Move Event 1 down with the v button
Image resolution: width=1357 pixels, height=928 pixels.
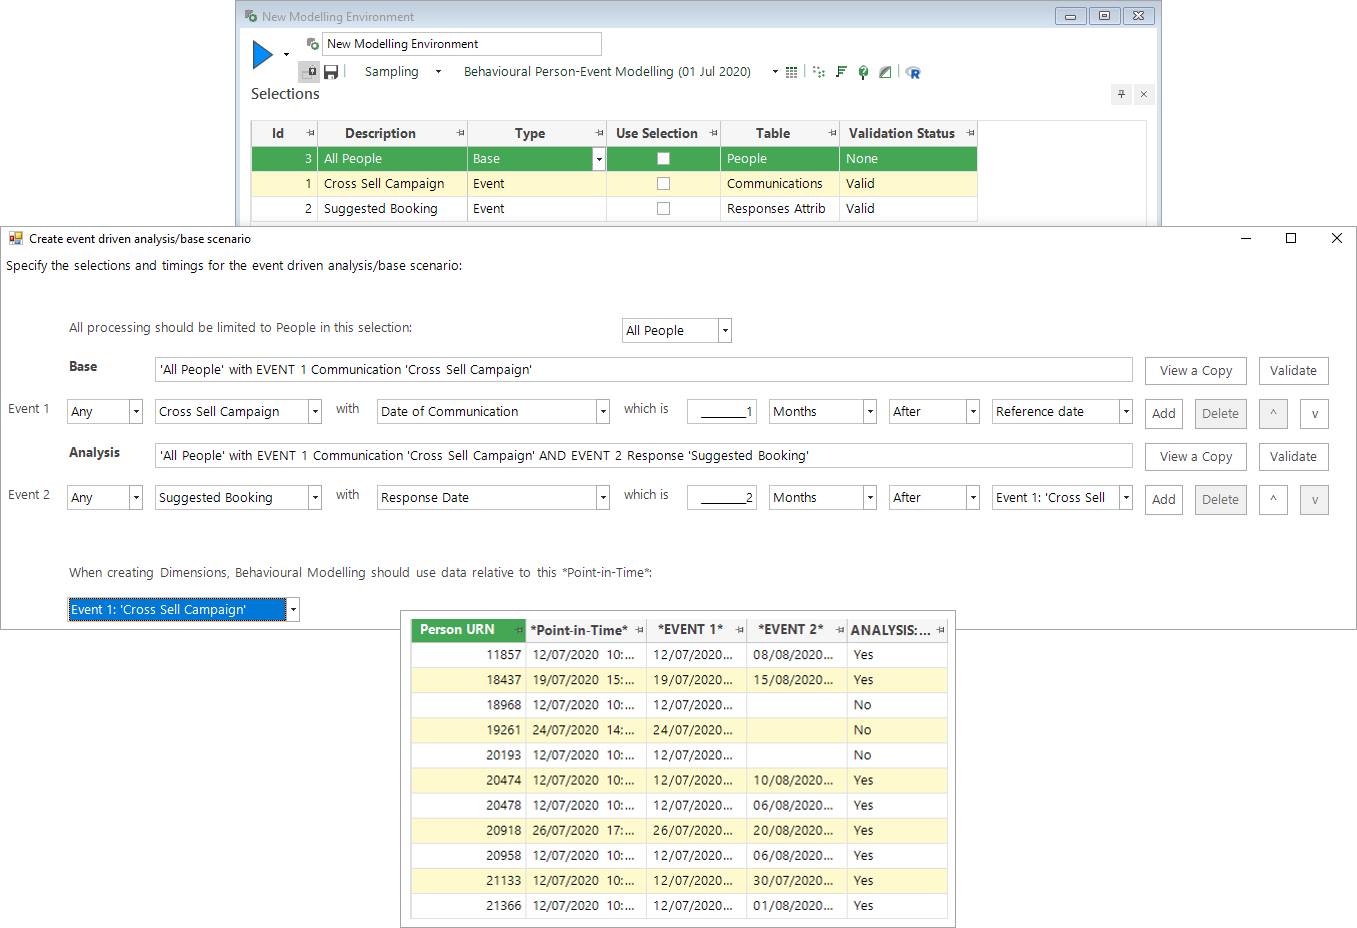1315,413
